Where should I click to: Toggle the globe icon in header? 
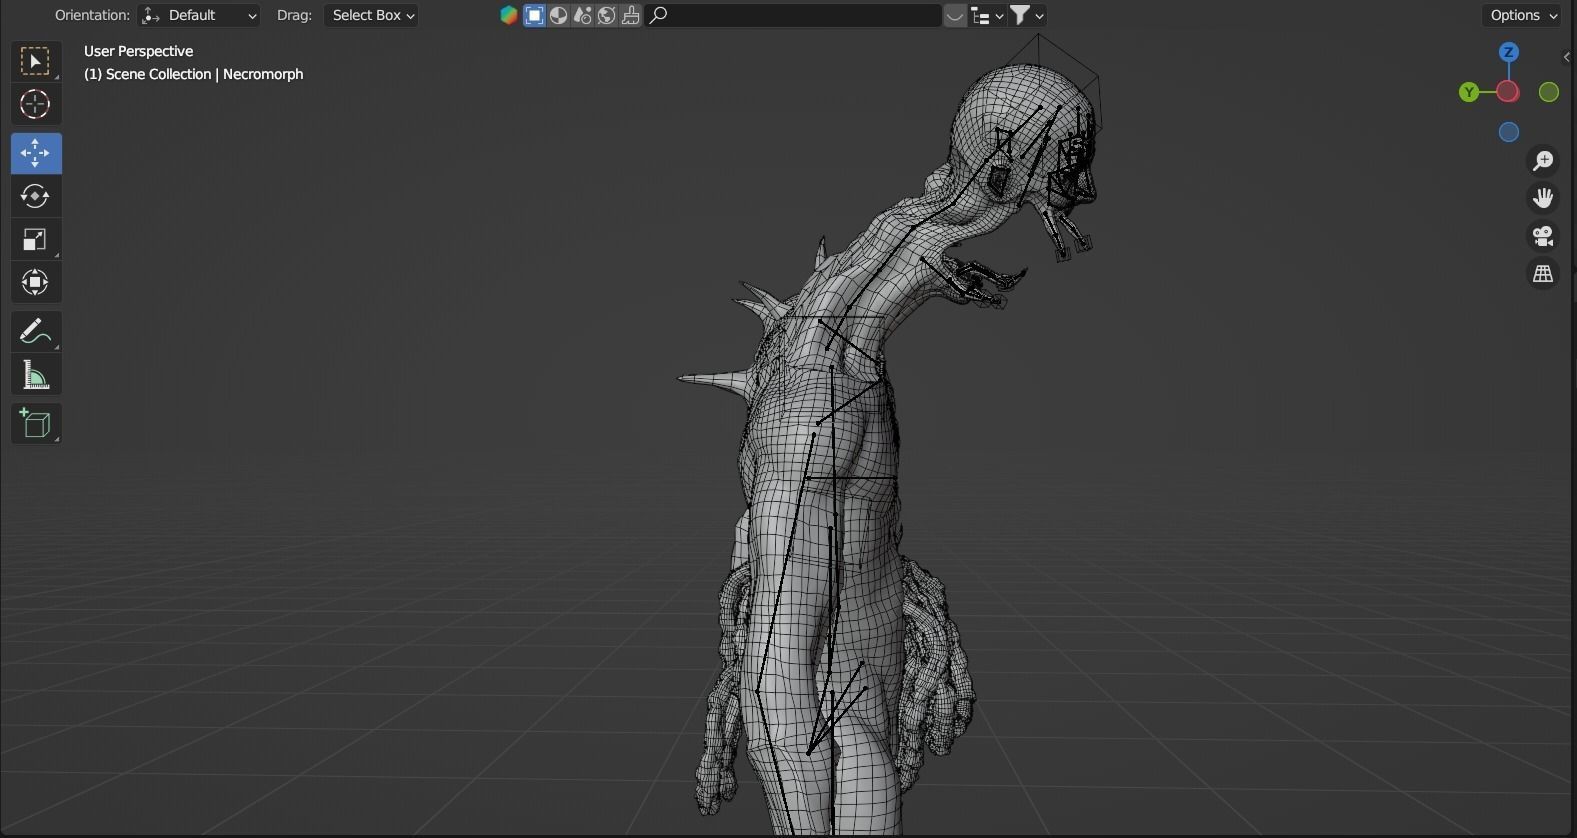coord(607,15)
